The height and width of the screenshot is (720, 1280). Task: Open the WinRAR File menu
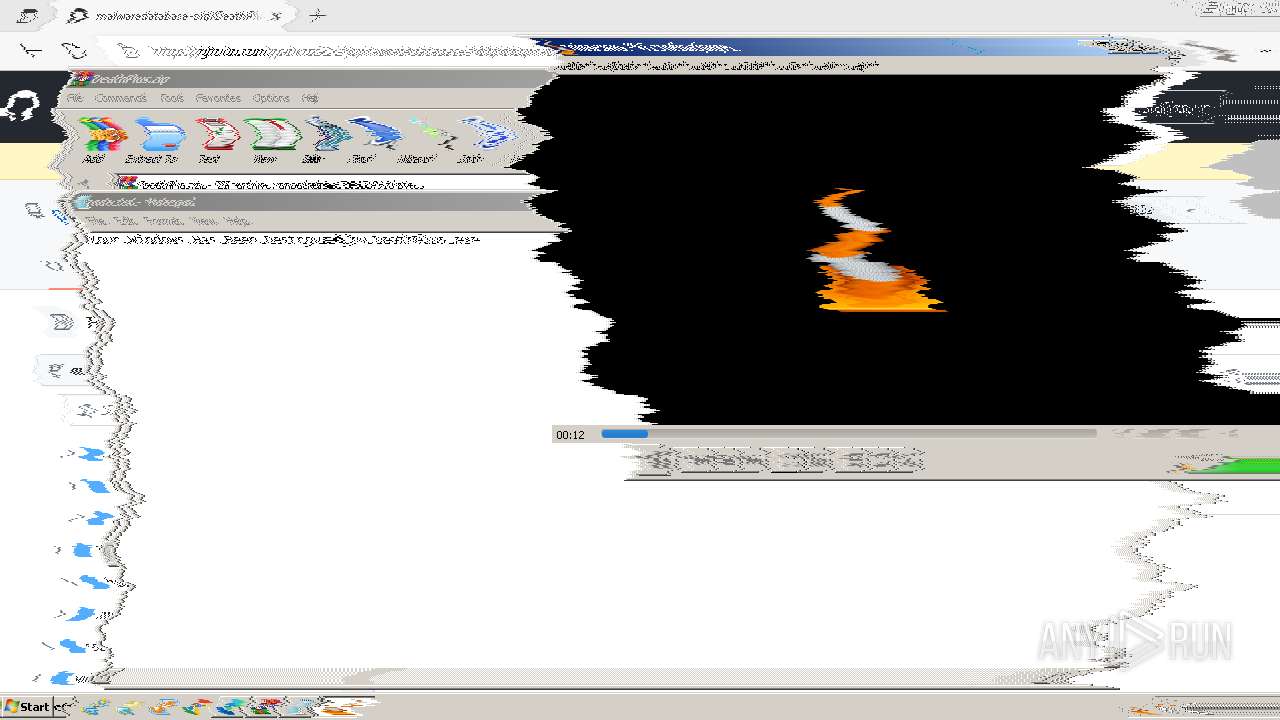point(75,98)
